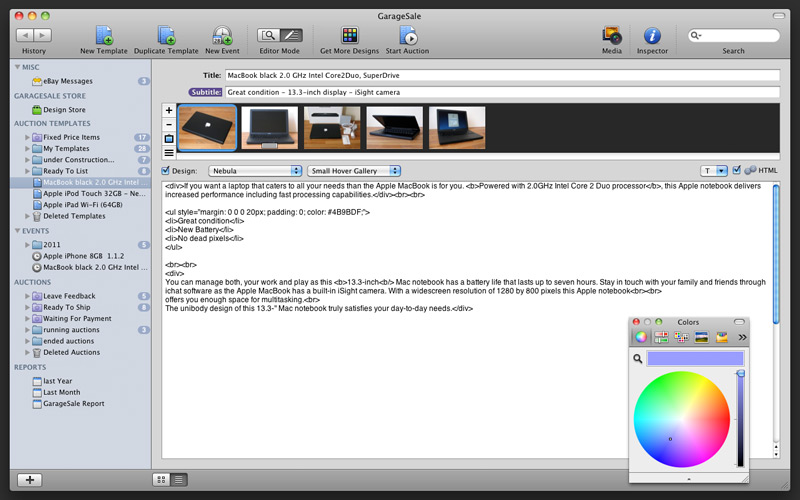Open the Design Store
Image resolution: width=800 pixels, height=500 pixels.
pyautogui.click(x=64, y=110)
